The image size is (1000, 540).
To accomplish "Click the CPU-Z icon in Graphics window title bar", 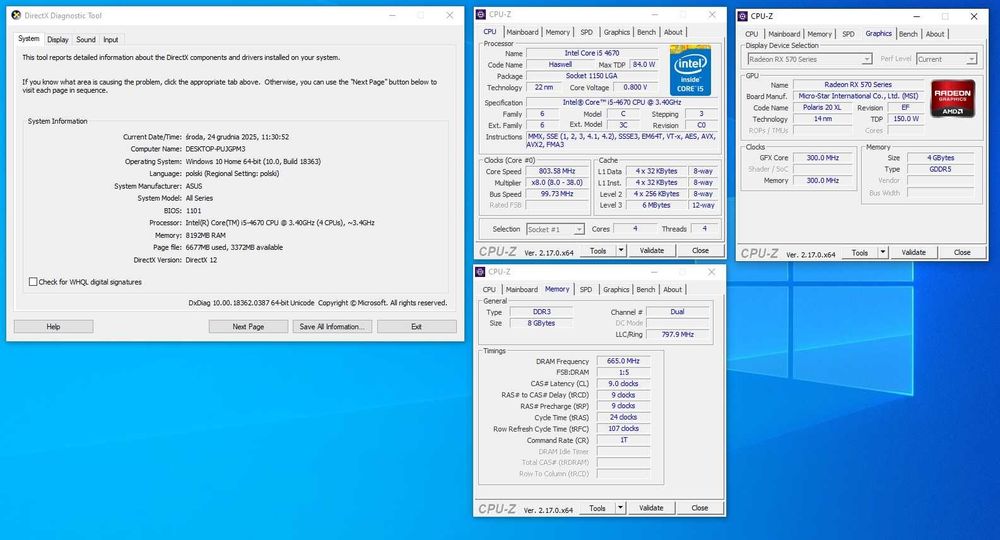I will coord(742,16).
